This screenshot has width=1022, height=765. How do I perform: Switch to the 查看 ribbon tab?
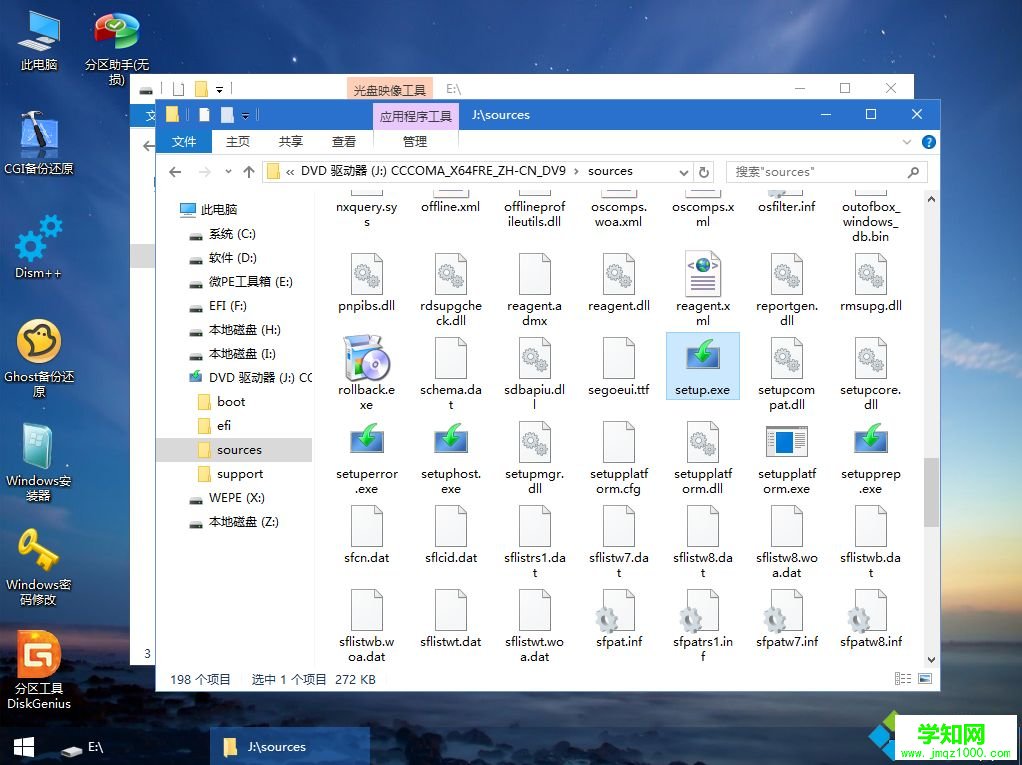pos(344,141)
